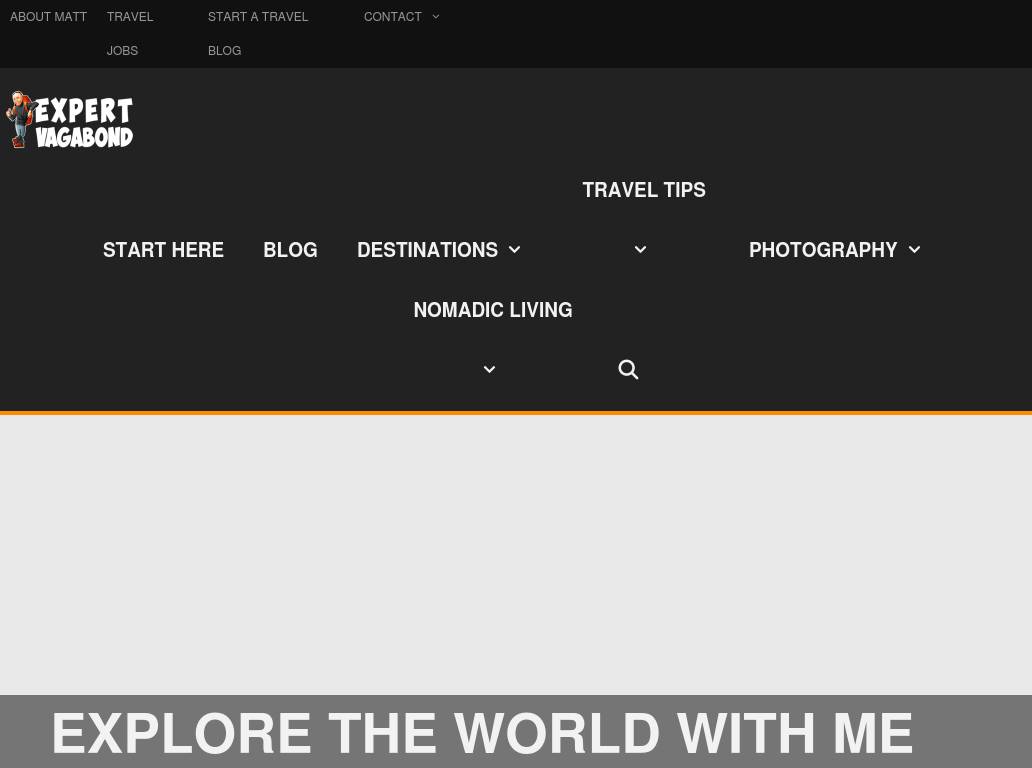Open the About Matt link
The height and width of the screenshot is (768, 1032).
(x=48, y=17)
